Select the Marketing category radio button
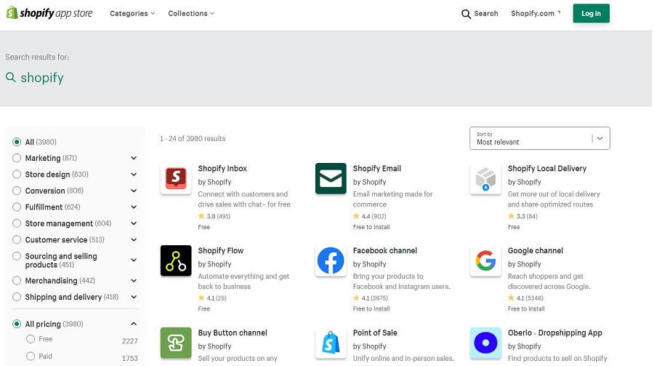The image size is (654, 366). pos(17,158)
